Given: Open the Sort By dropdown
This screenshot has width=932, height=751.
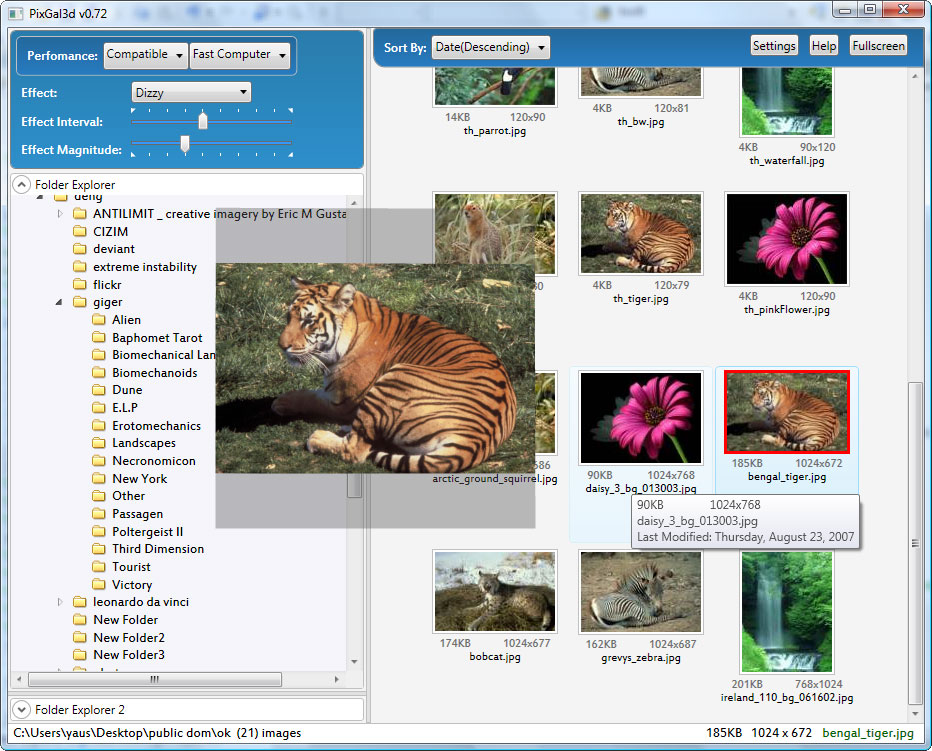Looking at the screenshot, I should pos(491,48).
